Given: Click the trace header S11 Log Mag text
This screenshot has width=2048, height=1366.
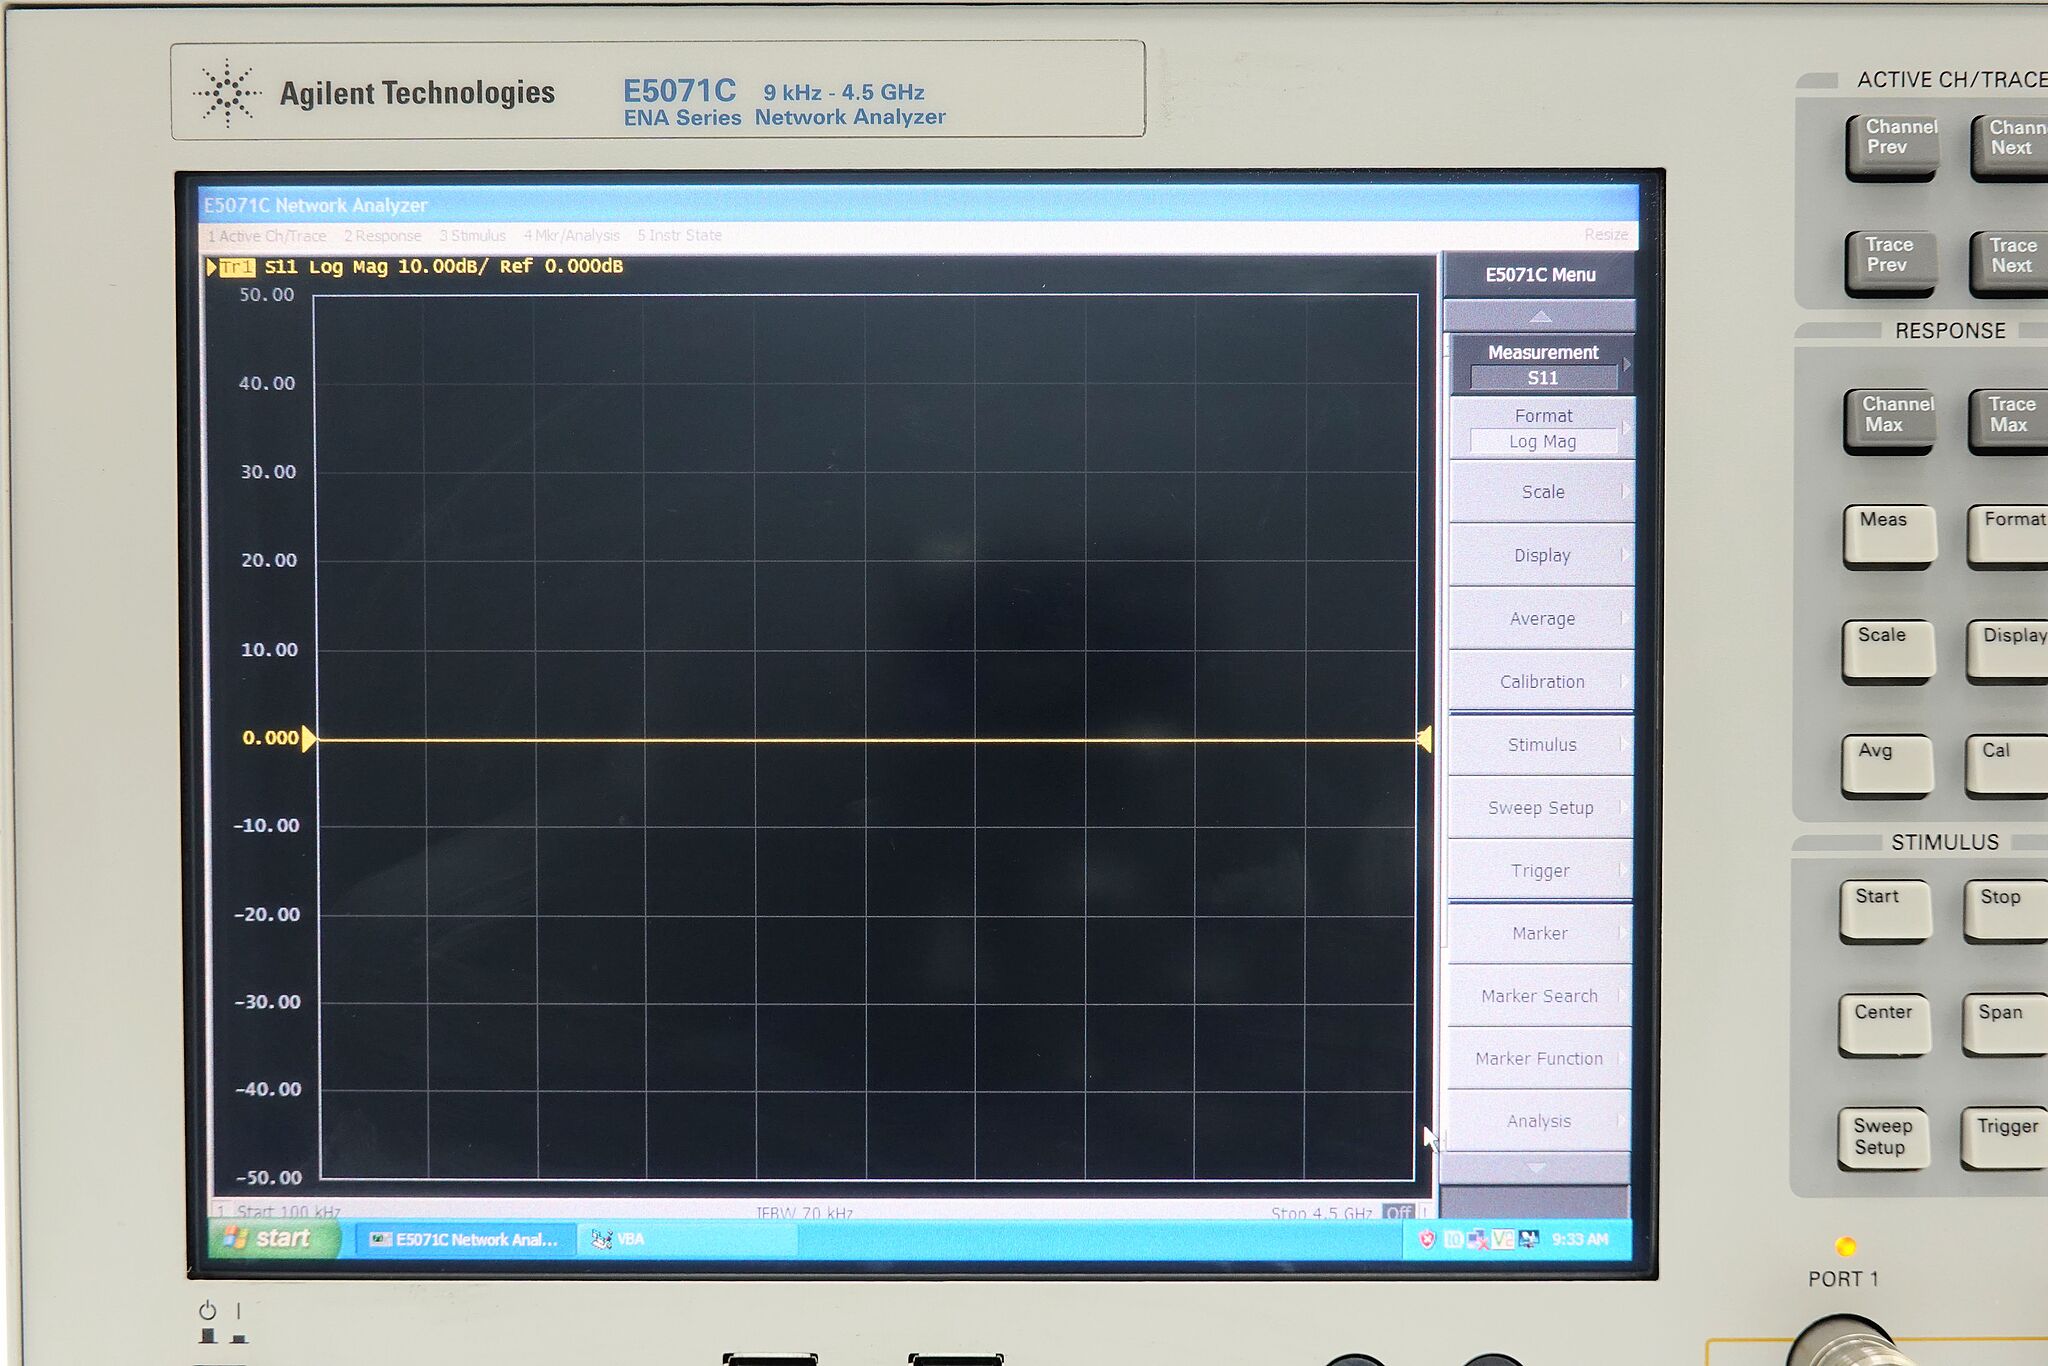Looking at the screenshot, I should [325, 267].
